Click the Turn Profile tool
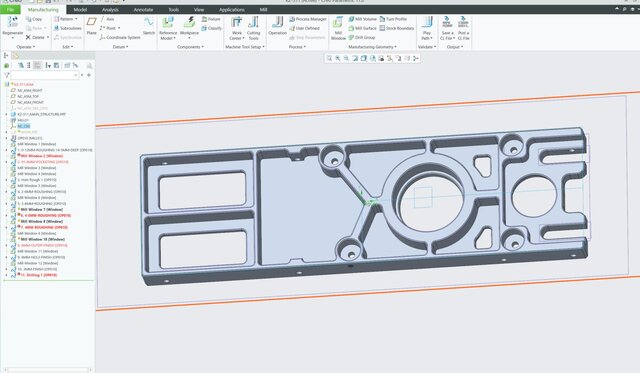This screenshot has height=373, width=640. (393, 19)
